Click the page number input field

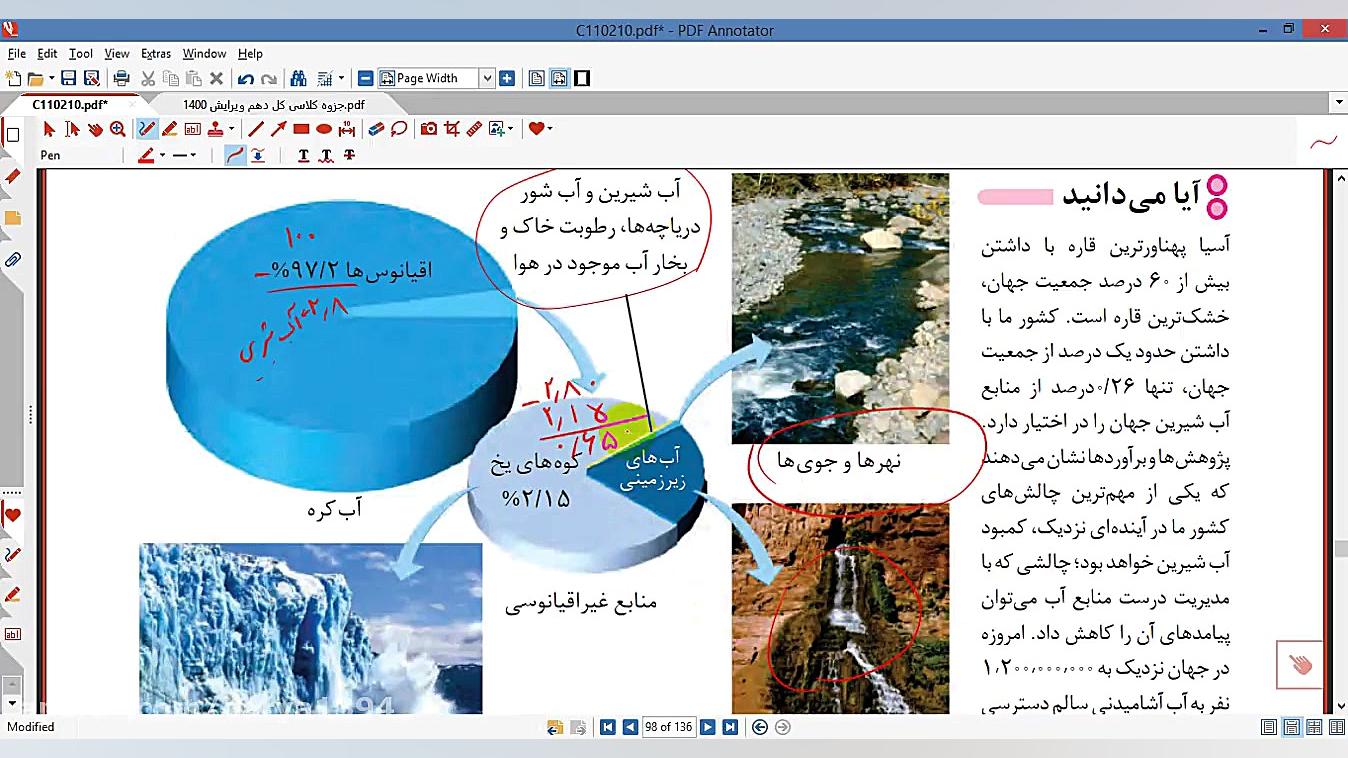pos(668,727)
